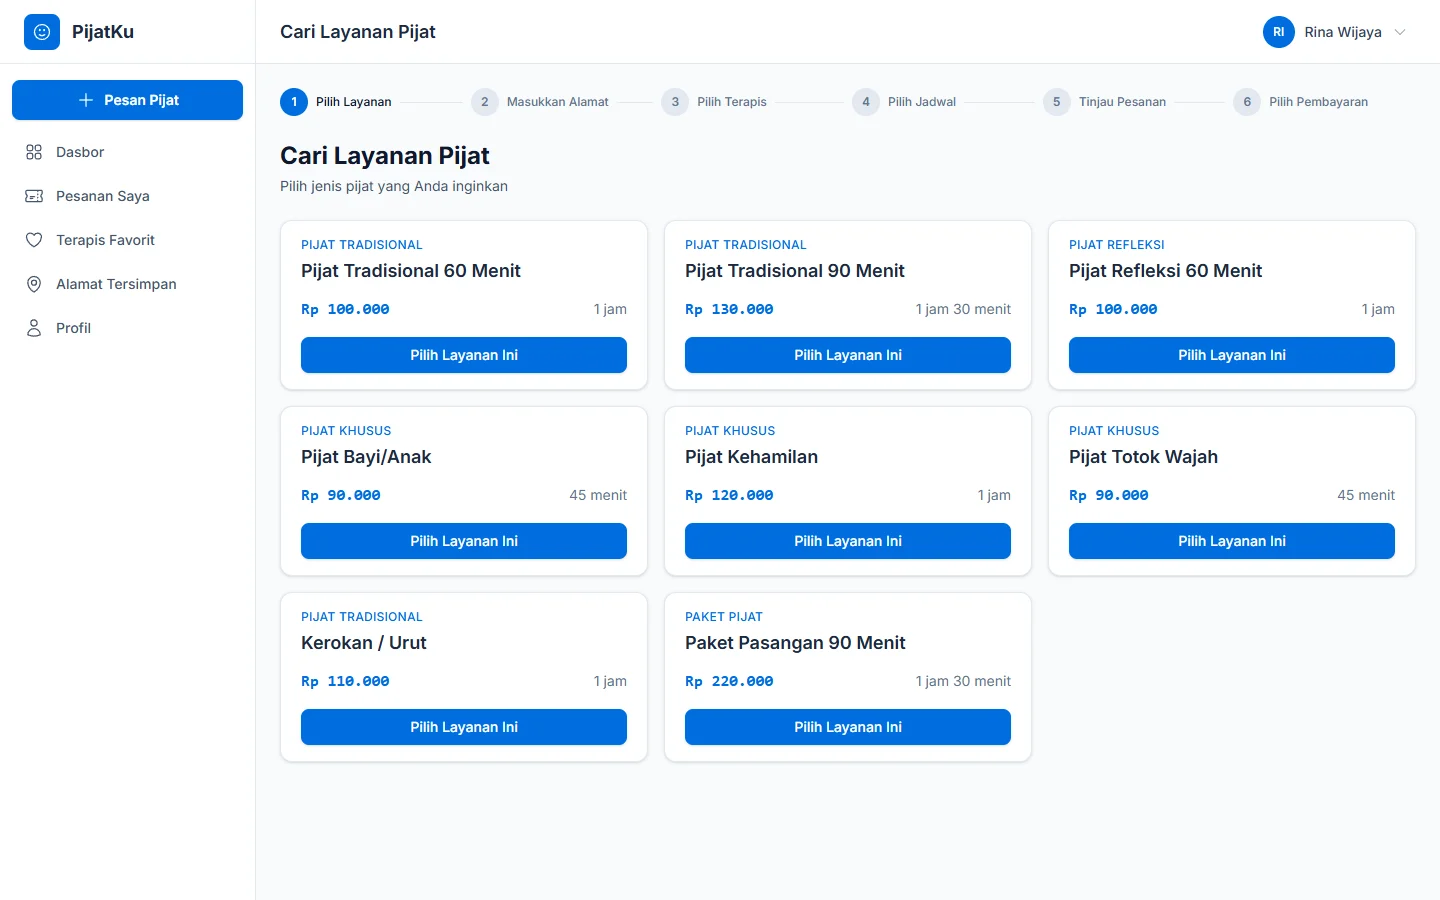Choose Pijat Refleksi 60 Menit service
1440x900 pixels.
point(1232,355)
